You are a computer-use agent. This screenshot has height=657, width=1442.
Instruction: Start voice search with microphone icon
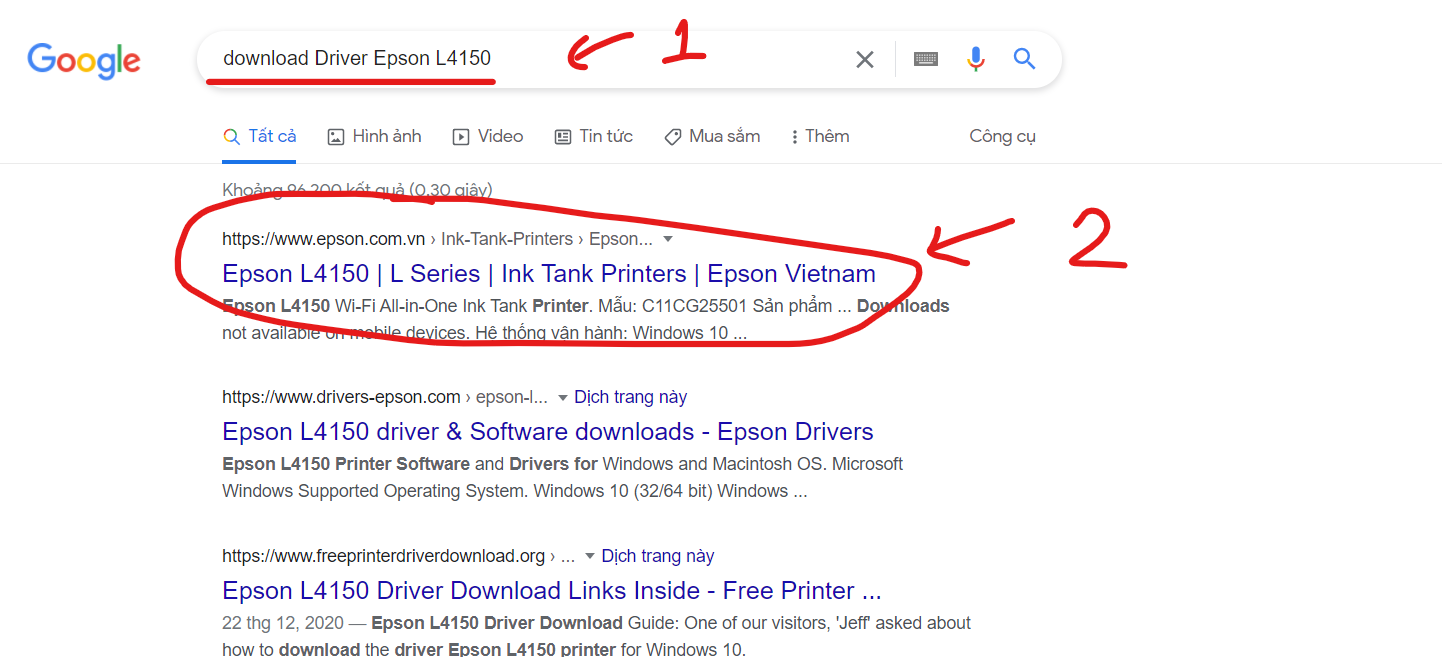(x=976, y=60)
